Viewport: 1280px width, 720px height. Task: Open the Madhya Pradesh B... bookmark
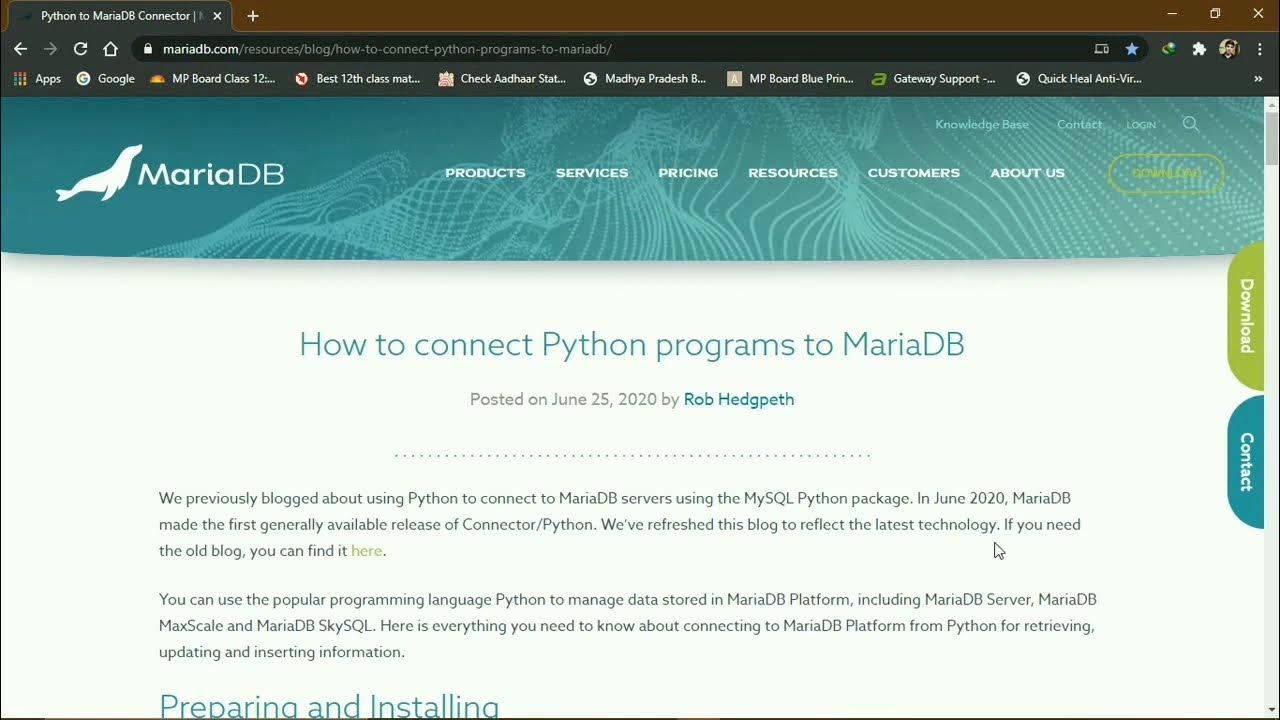tap(645, 78)
